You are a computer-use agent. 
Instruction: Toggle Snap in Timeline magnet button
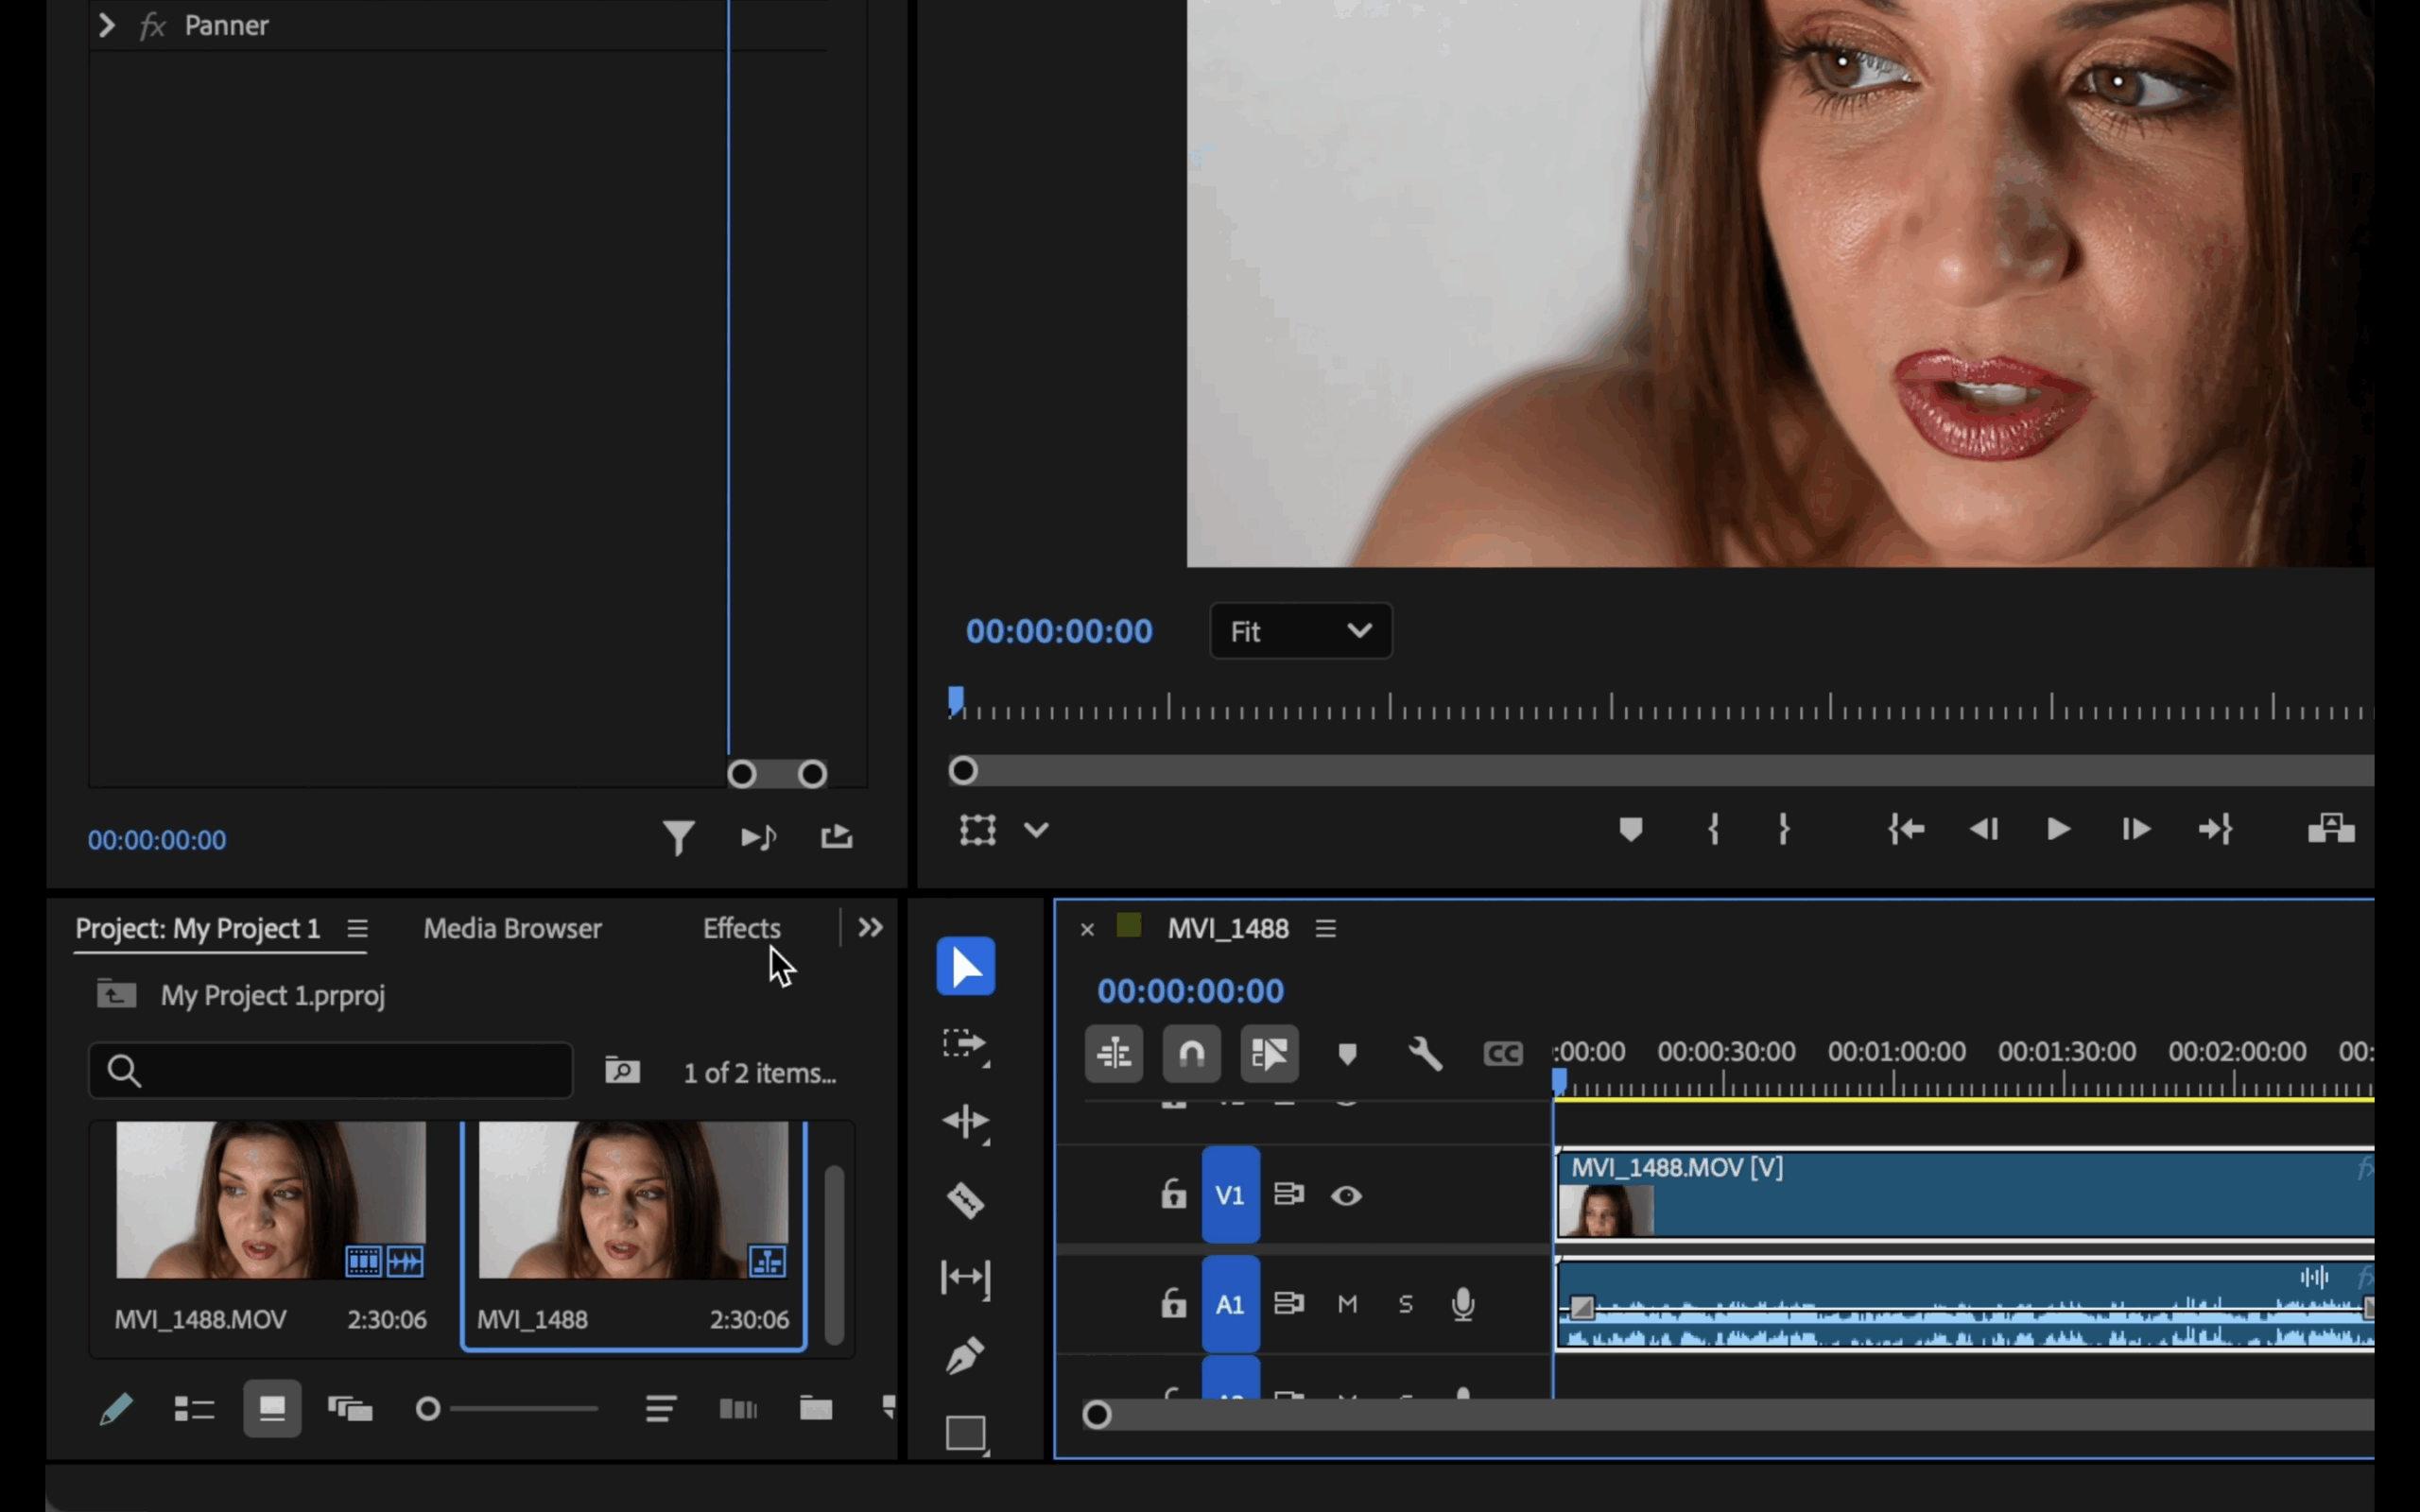click(x=1191, y=1053)
